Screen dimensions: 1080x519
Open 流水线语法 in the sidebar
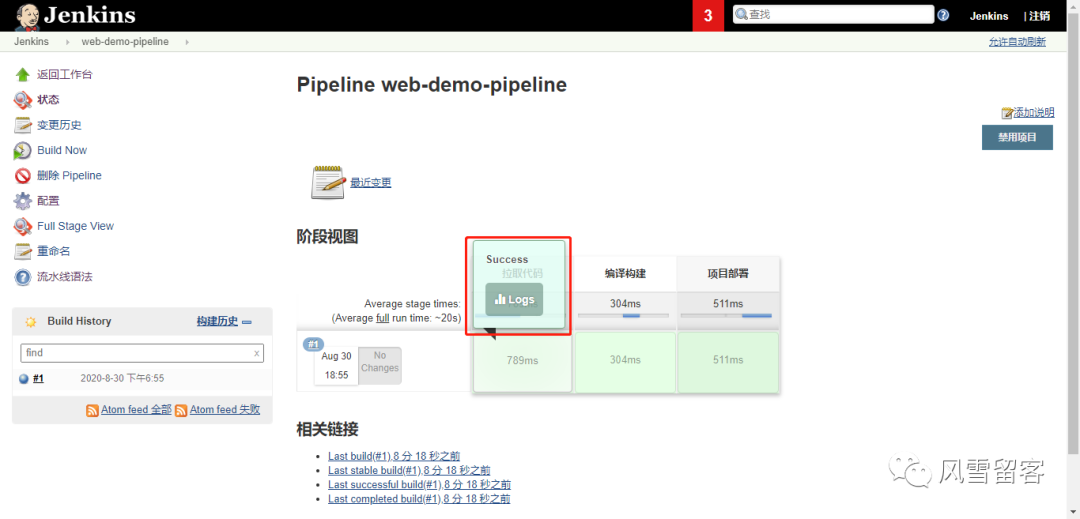point(65,277)
